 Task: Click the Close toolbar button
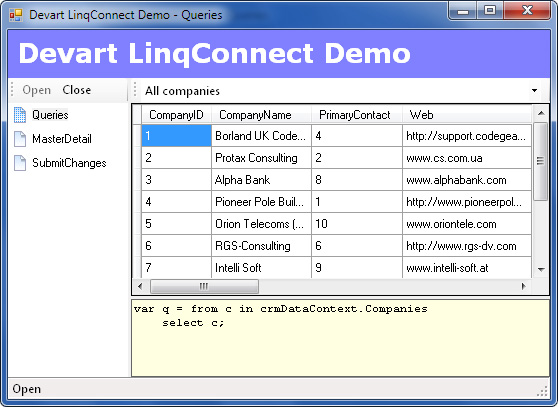(77, 90)
